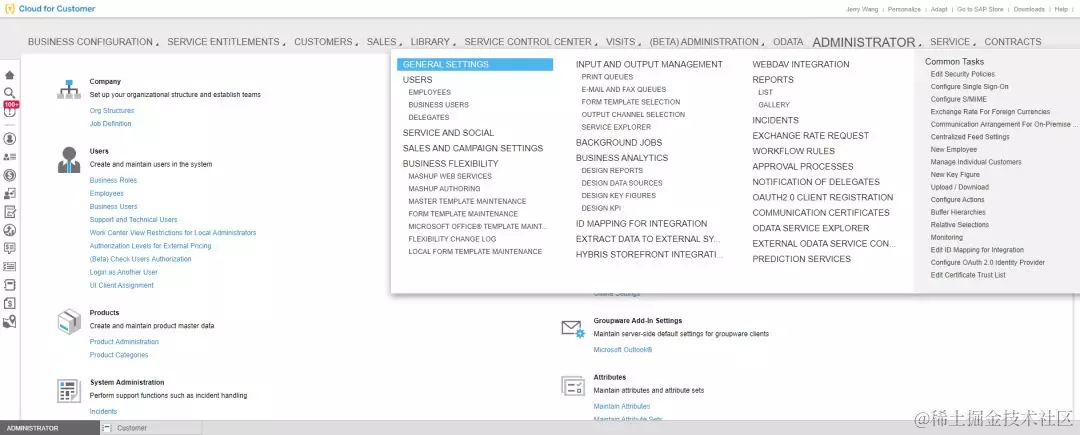Open the Org Structures link
Screen dimensions: 1080x435
coord(112,111)
